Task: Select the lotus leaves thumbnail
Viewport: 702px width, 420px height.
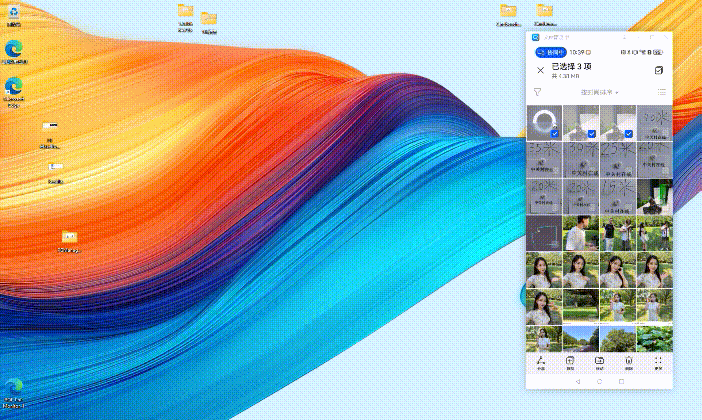Action: [654, 339]
